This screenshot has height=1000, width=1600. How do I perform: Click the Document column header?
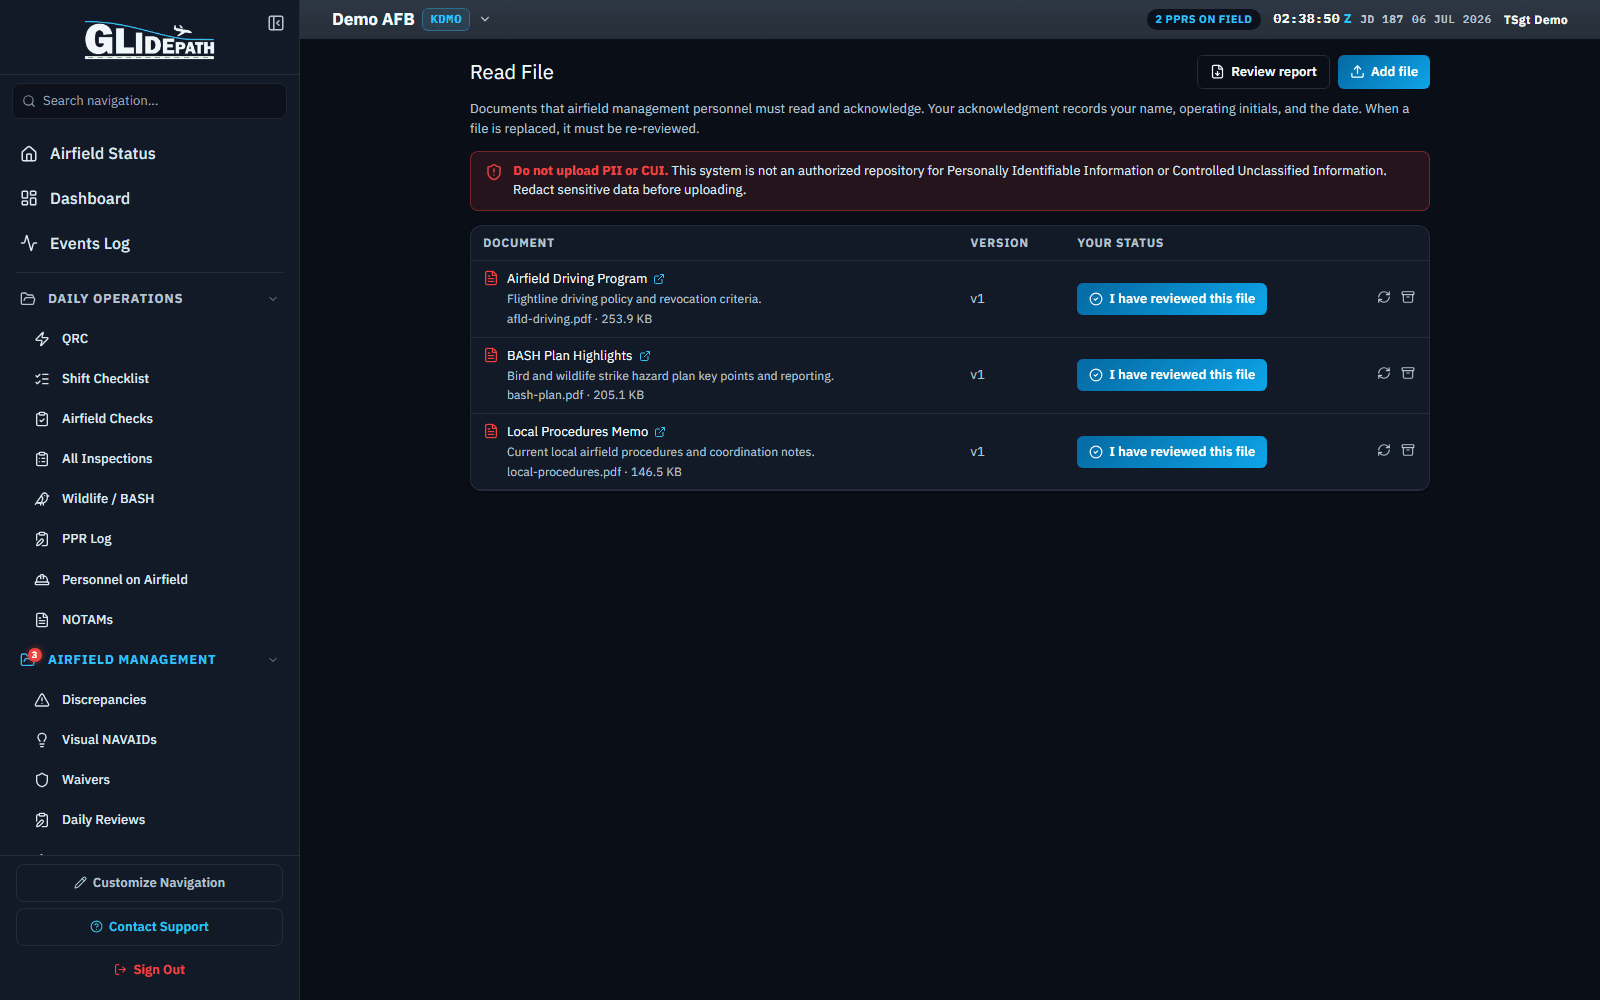point(518,243)
